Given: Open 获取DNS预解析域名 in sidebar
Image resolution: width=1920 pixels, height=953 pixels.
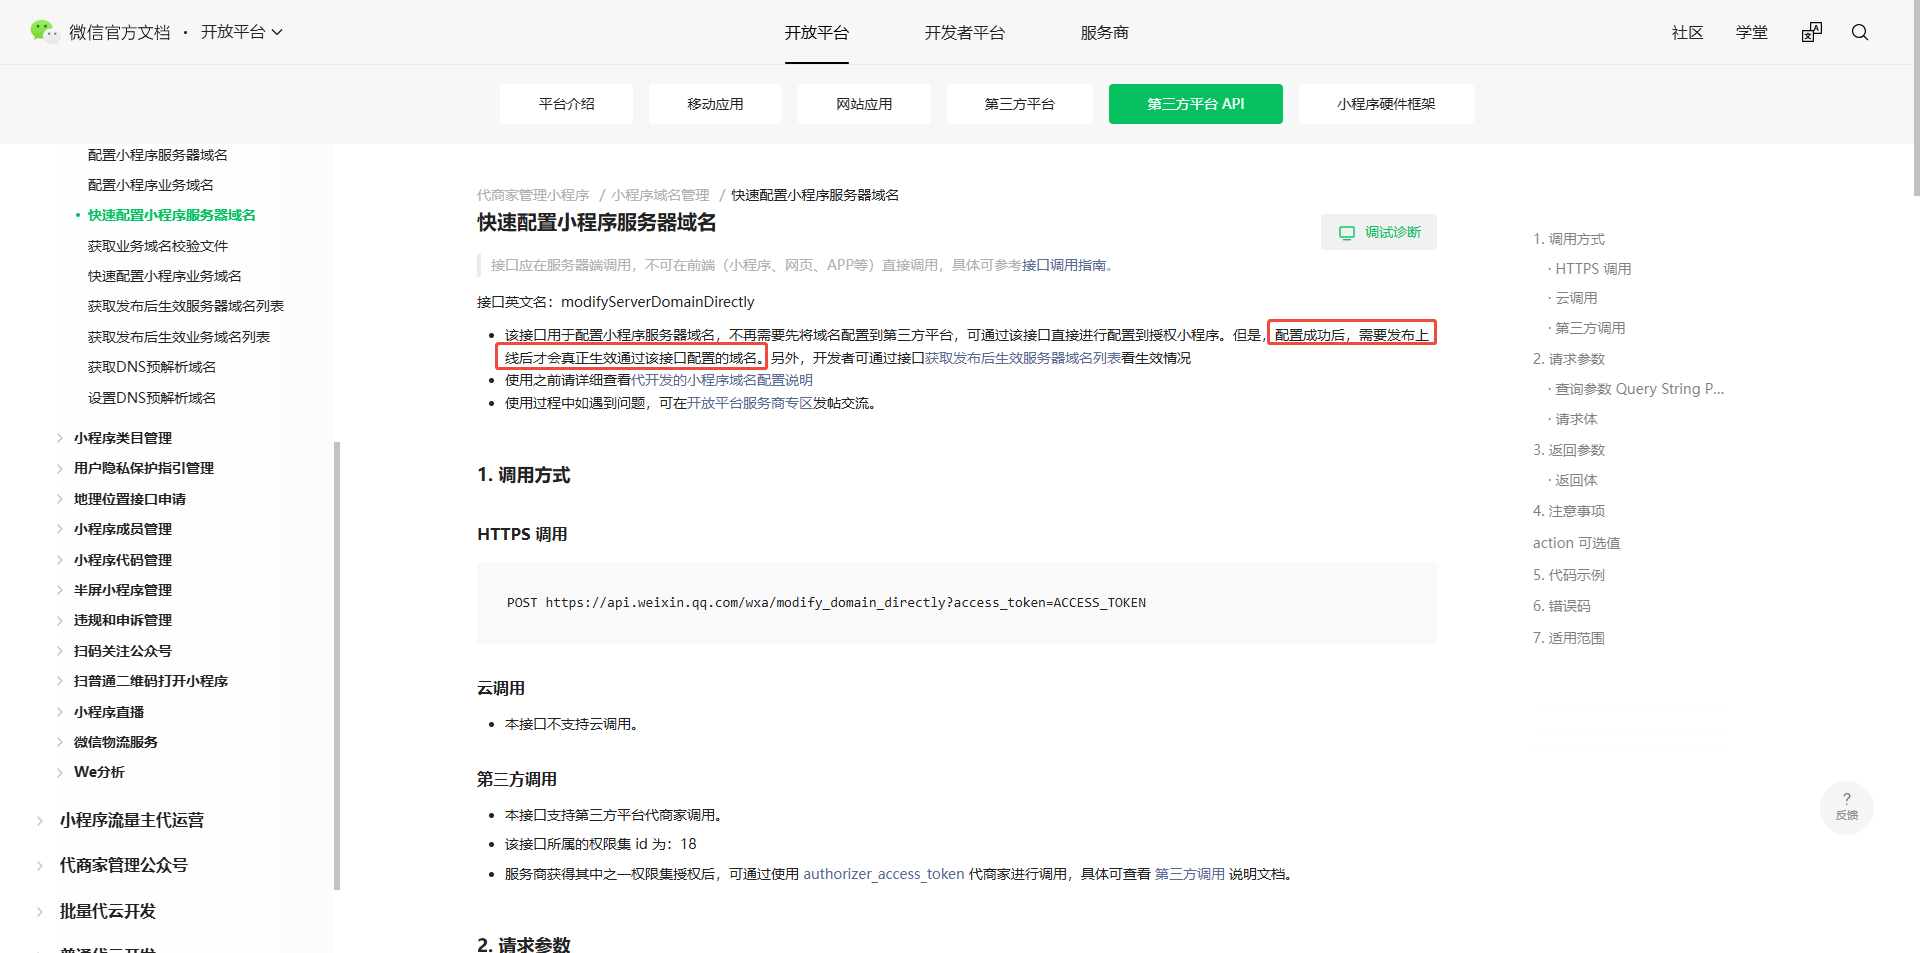Looking at the screenshot, I should tap(152, 367).
